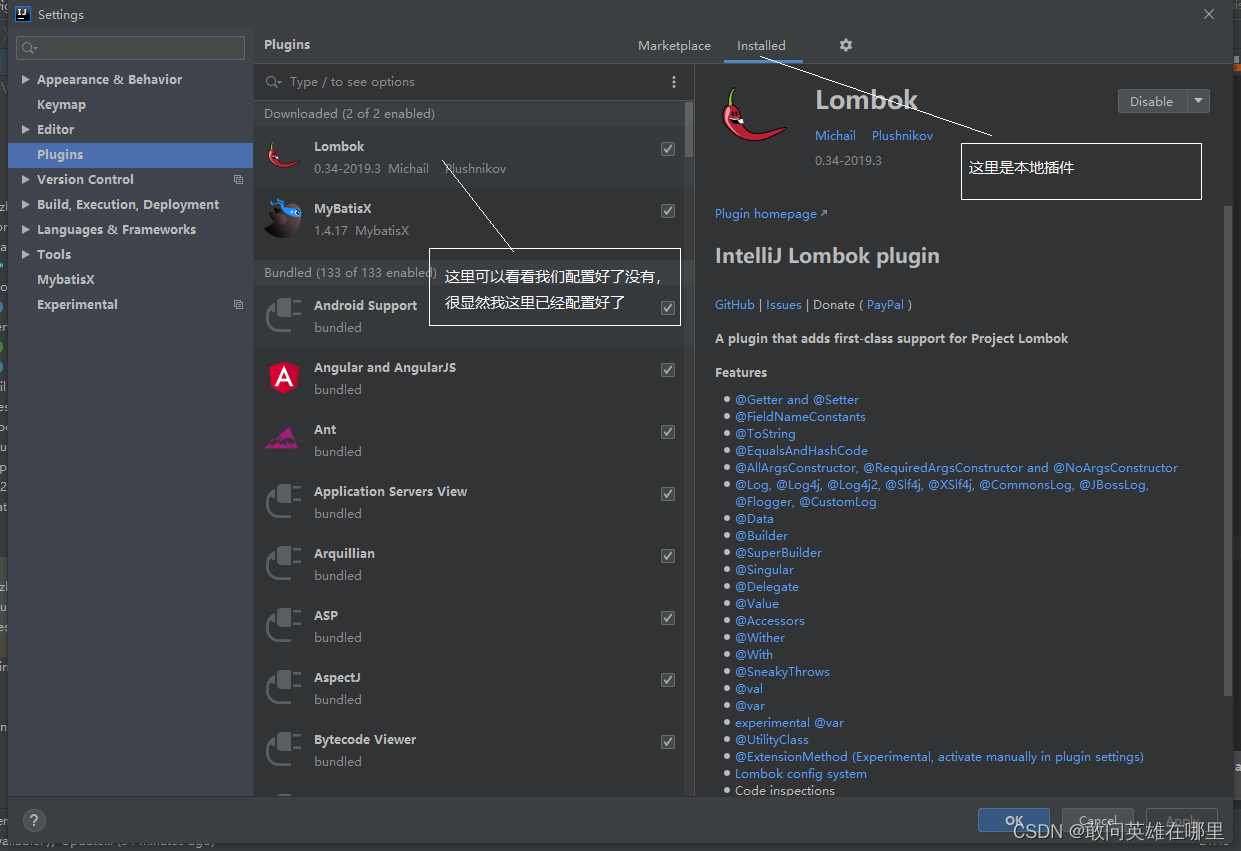Image resolution: width=1241 pixels, height=851 pixels.
Task: Click the Lombok chili pepper icon in list
Action: 284,156
